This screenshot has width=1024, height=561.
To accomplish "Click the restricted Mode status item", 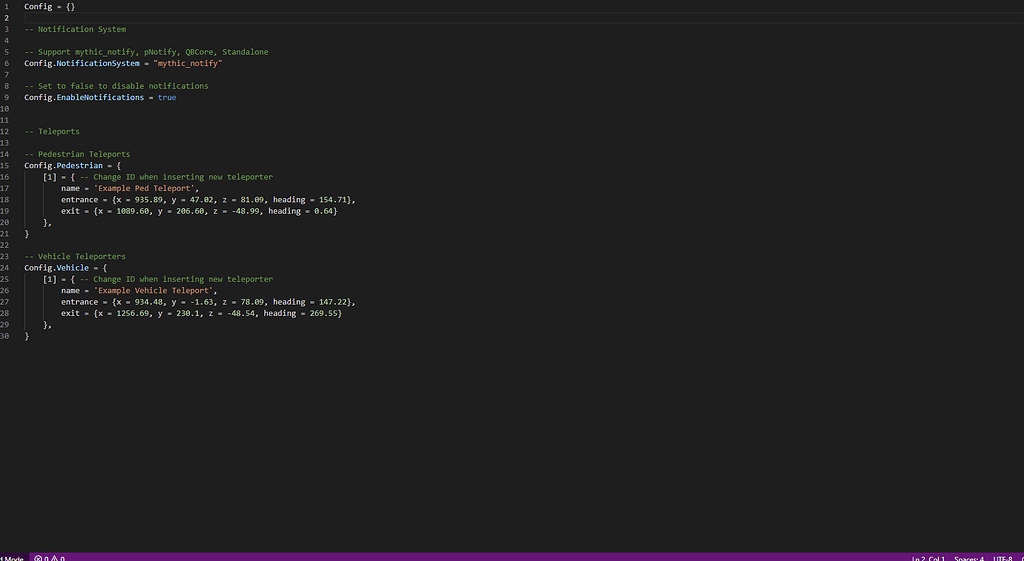I will tap(12, 558).
